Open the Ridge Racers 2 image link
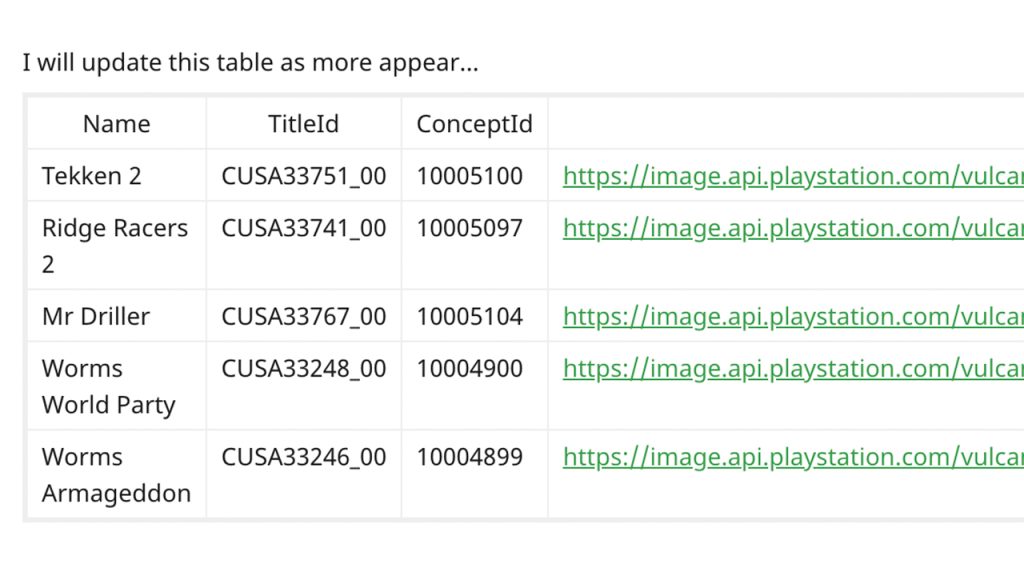 [792, 229]
